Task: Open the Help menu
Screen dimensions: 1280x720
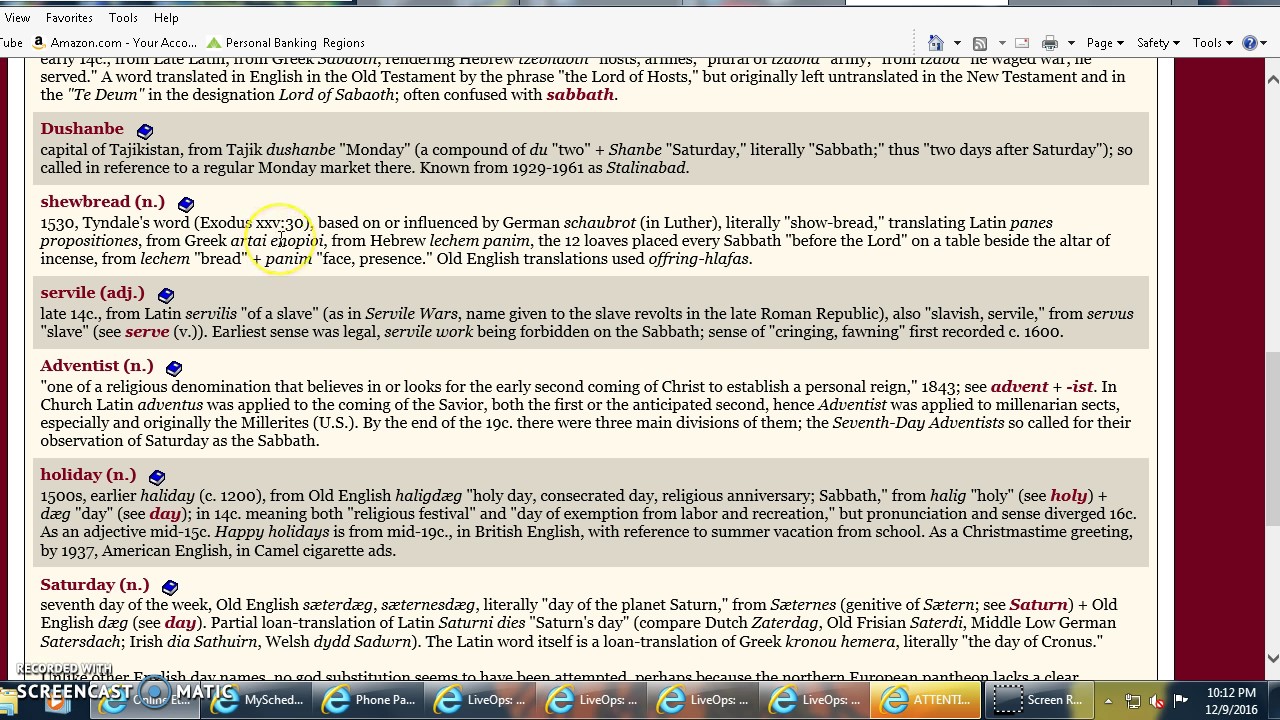Action: click(166, 18)
